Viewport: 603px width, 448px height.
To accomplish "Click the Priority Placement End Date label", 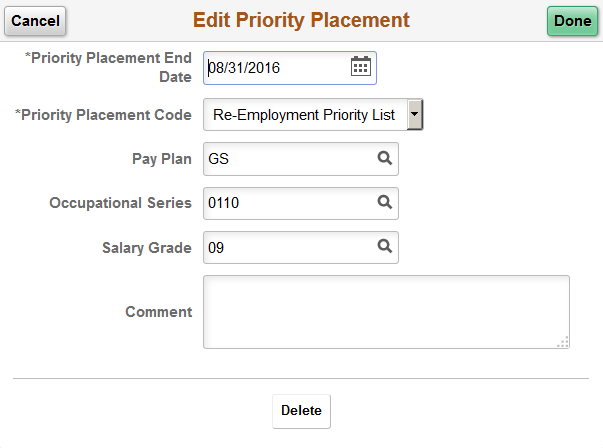I will [108, 68].
